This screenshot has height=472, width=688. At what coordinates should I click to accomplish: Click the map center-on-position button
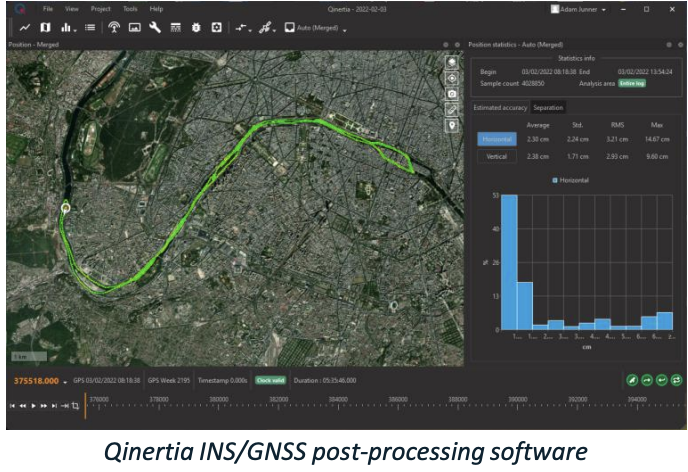click(452, 78)
